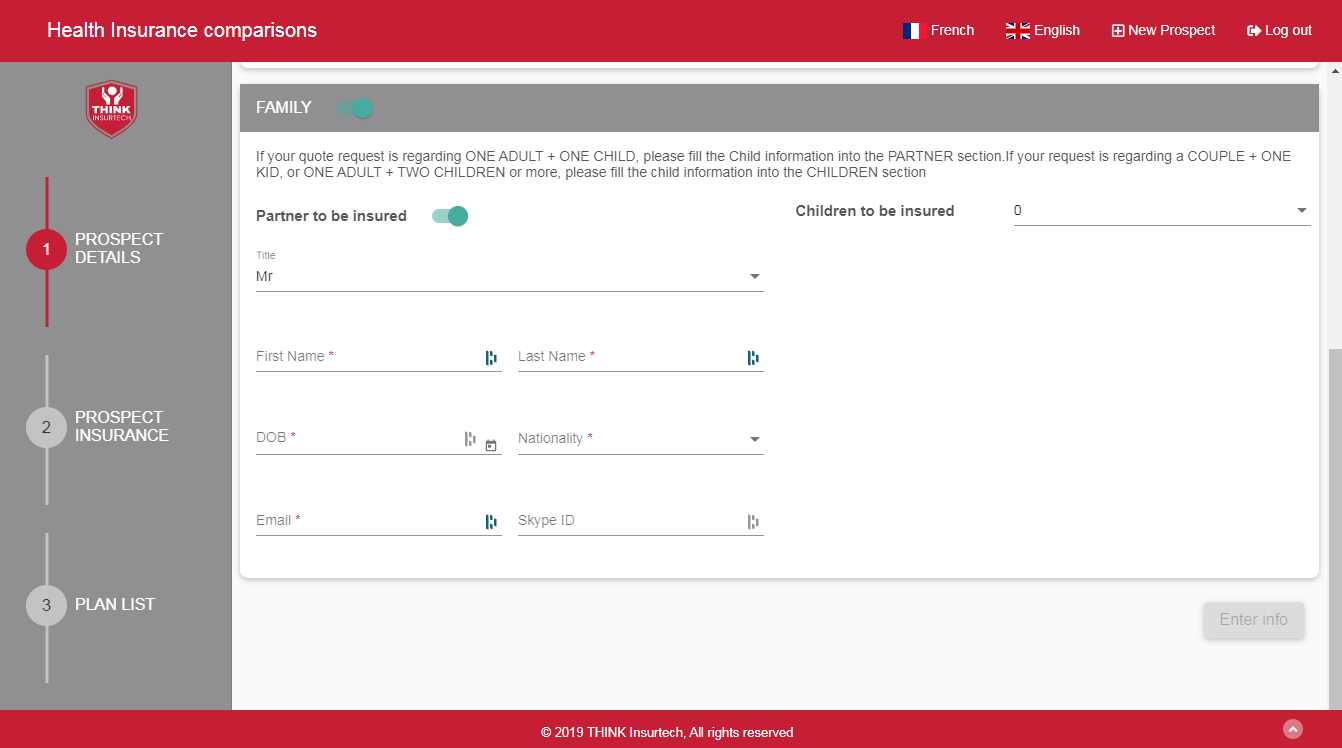Click the autofill icon in First Name field
This screenshot has width=1342, height=748.
491,358
